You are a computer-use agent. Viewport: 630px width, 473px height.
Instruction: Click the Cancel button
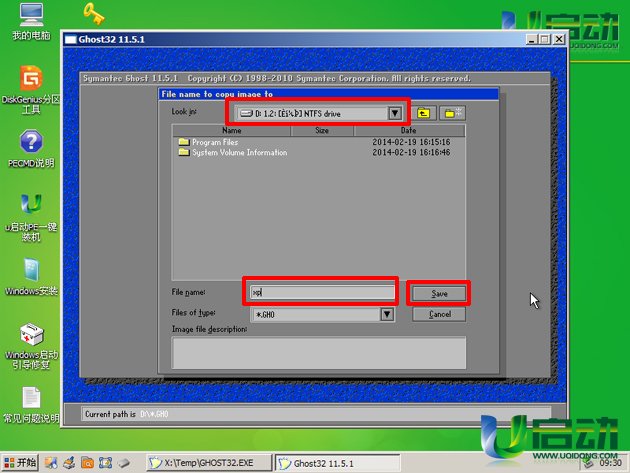pos(439,314)
